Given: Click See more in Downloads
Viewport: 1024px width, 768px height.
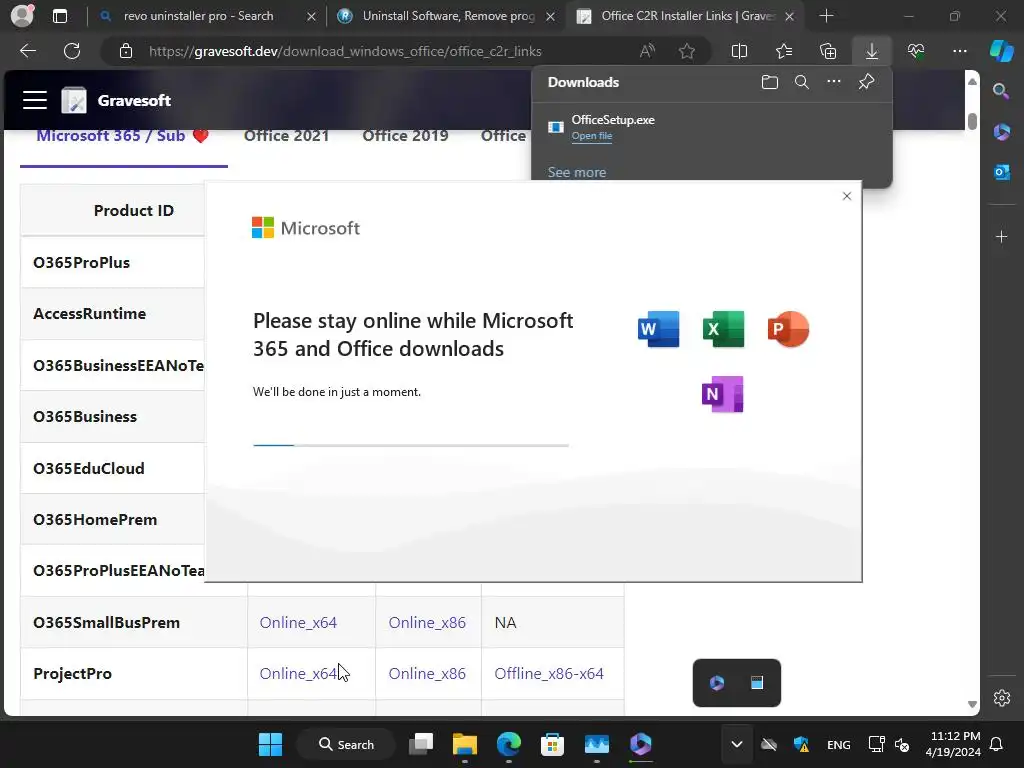Looking at the screenshot, I should (577, 172).
